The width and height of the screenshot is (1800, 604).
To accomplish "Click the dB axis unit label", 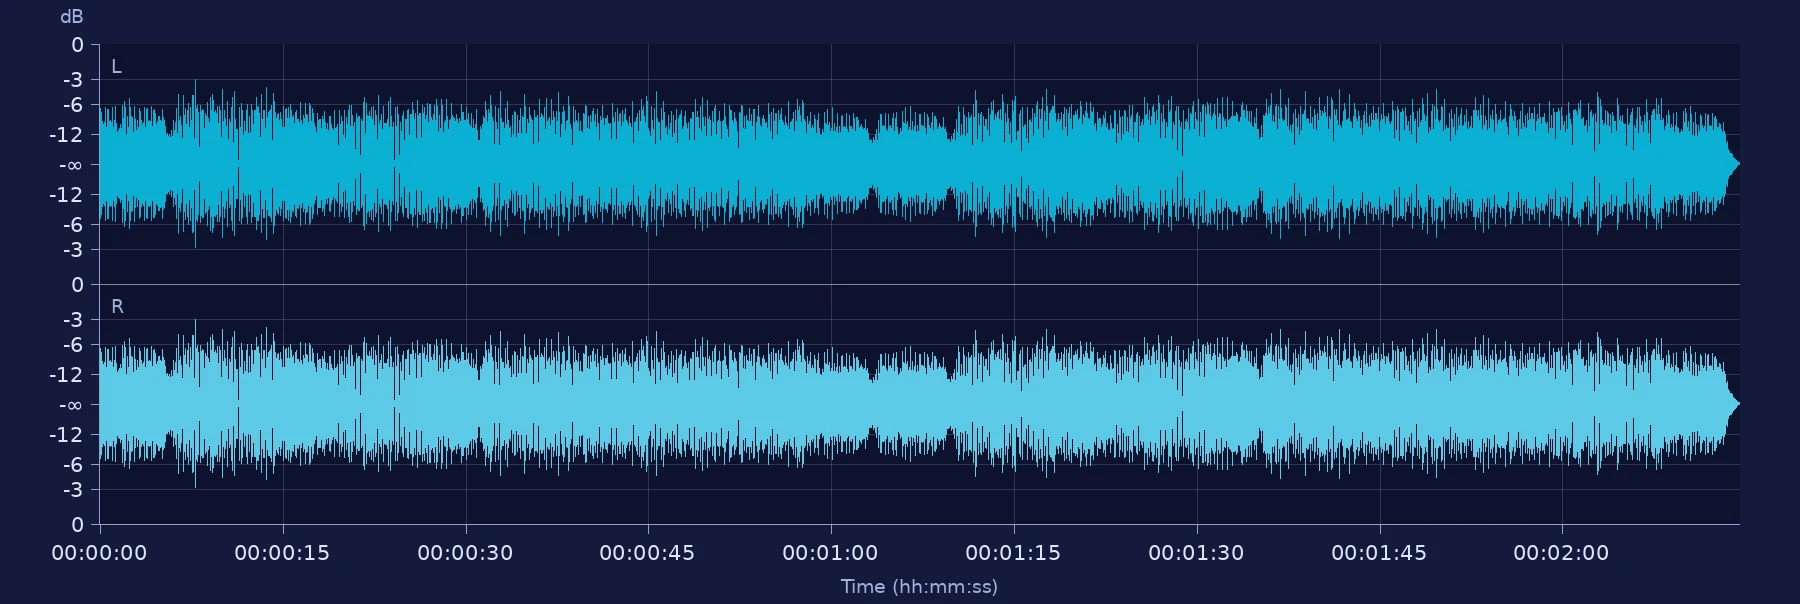I will click(72, 17).
